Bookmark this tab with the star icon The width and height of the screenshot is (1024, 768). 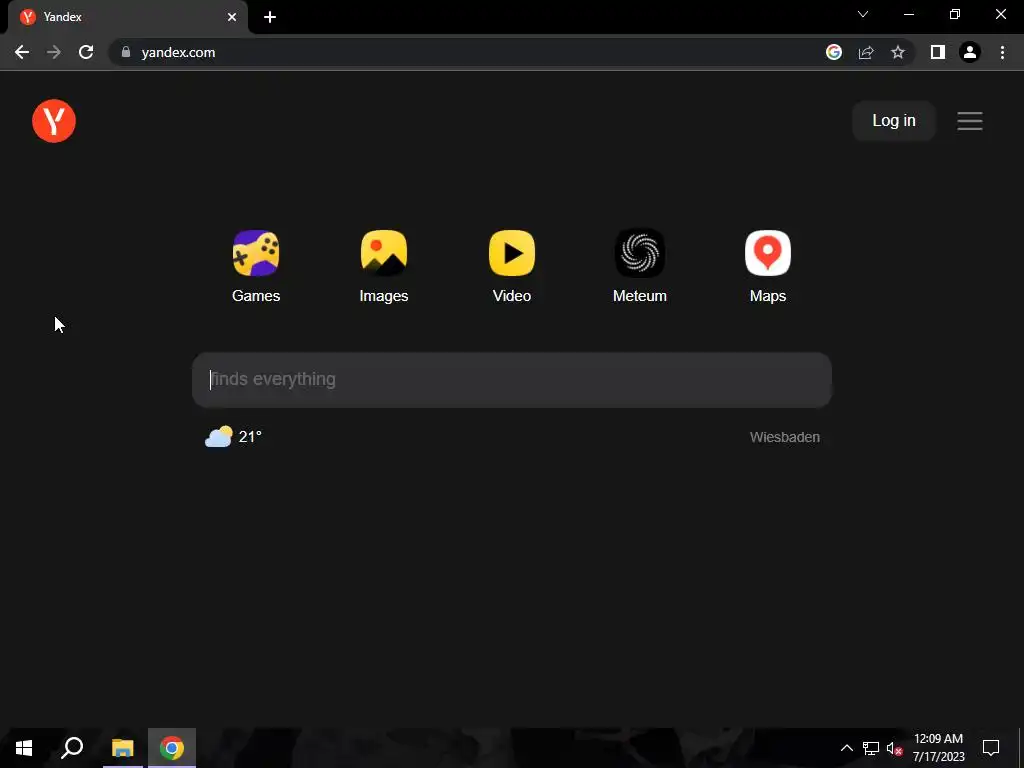[898, 52]
